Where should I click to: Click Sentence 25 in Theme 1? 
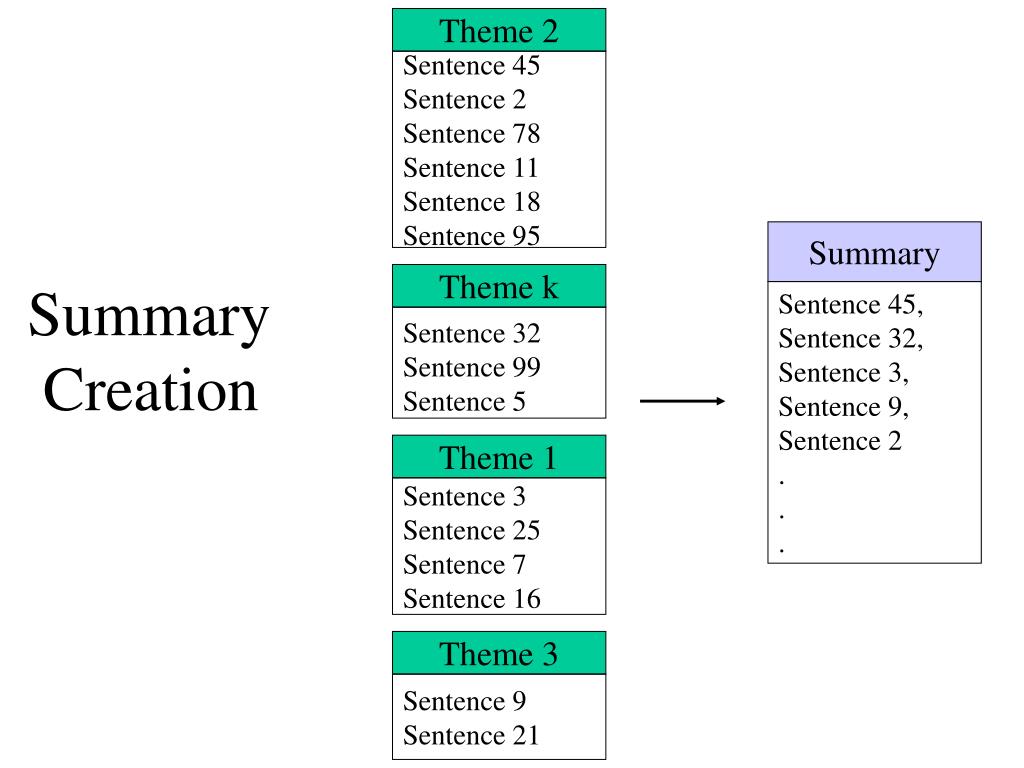[472, 530]
